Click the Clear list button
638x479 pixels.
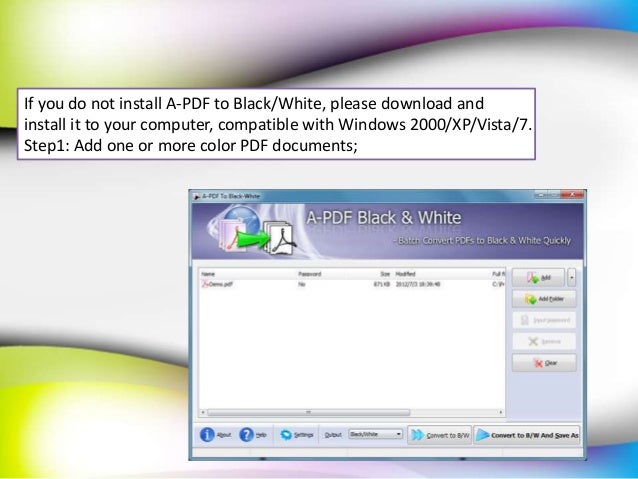pos(544,363)
